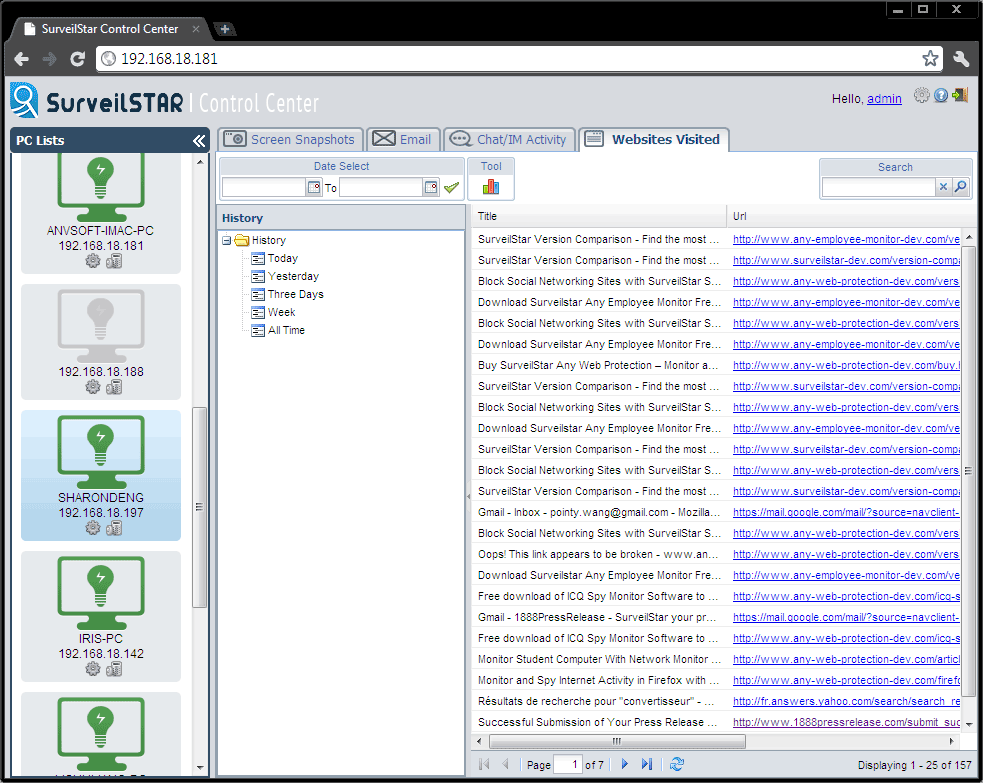This screenshot has width=983, height=783.
Task: Open the start date calendar picker
Action: (314, 187)
